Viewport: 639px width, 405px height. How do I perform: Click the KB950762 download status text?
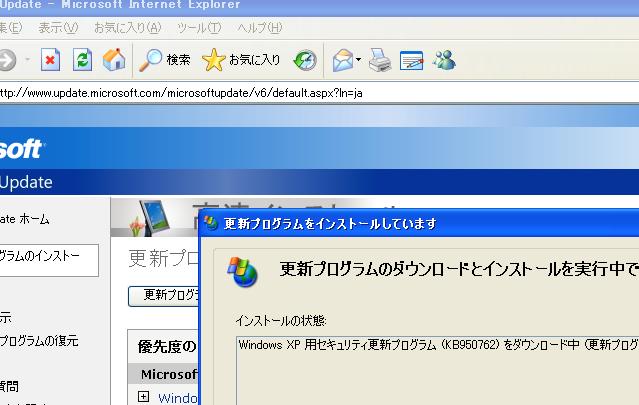tap(438, 345)
